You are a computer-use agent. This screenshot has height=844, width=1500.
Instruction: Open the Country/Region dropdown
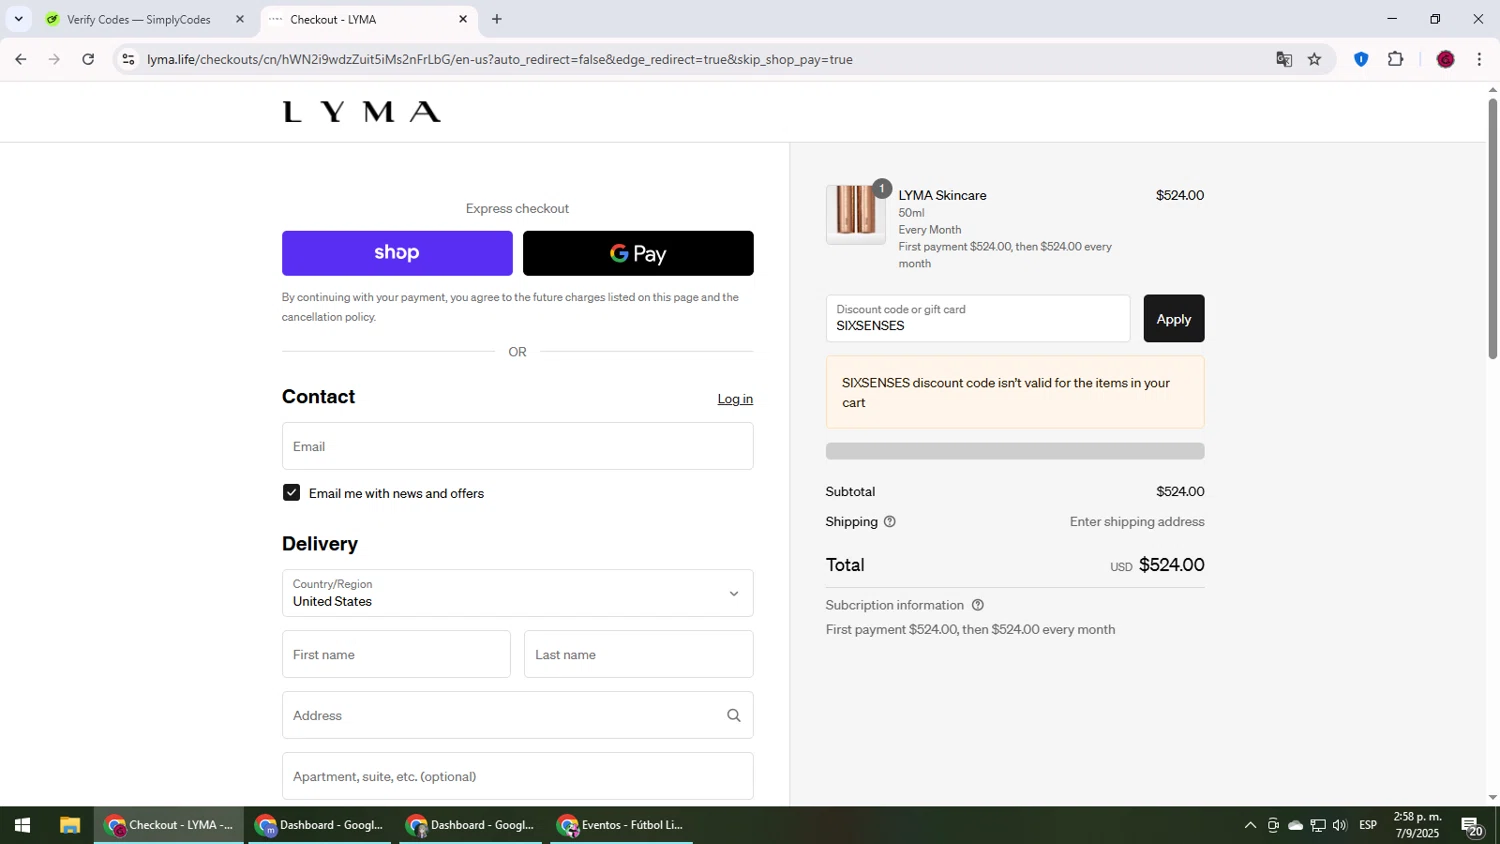click(517, 593)
